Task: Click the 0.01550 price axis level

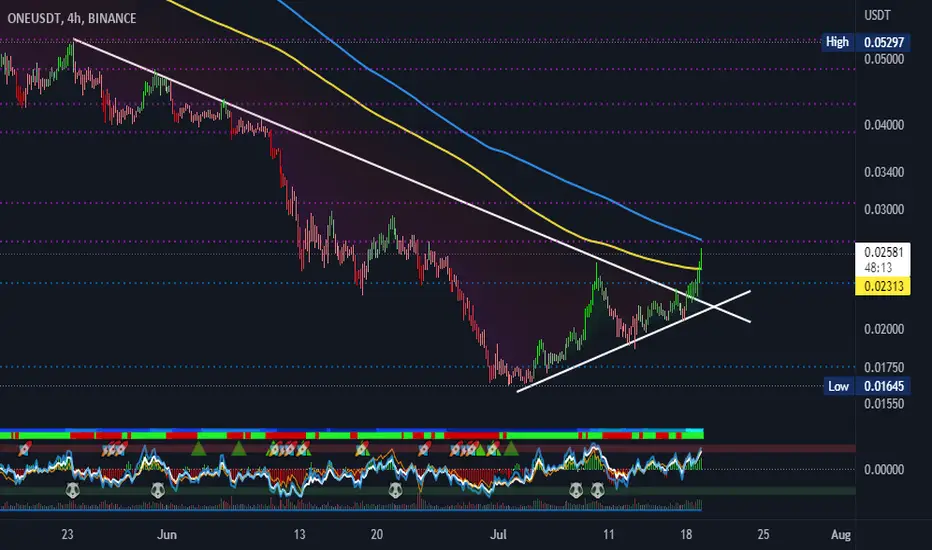Action: pyautogui.click(x=884, y=404)
